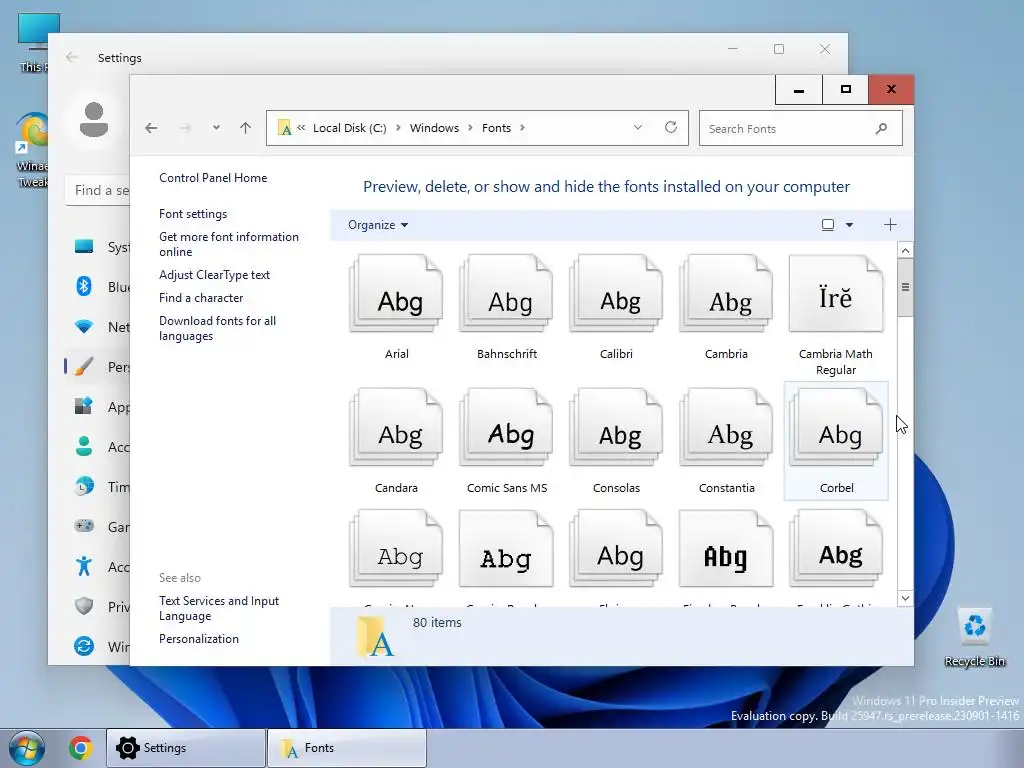Image resolution: width=1024 pixels, height=768 pixels.
Task: Go up one folder level
Action: click(x=246, y=128)
